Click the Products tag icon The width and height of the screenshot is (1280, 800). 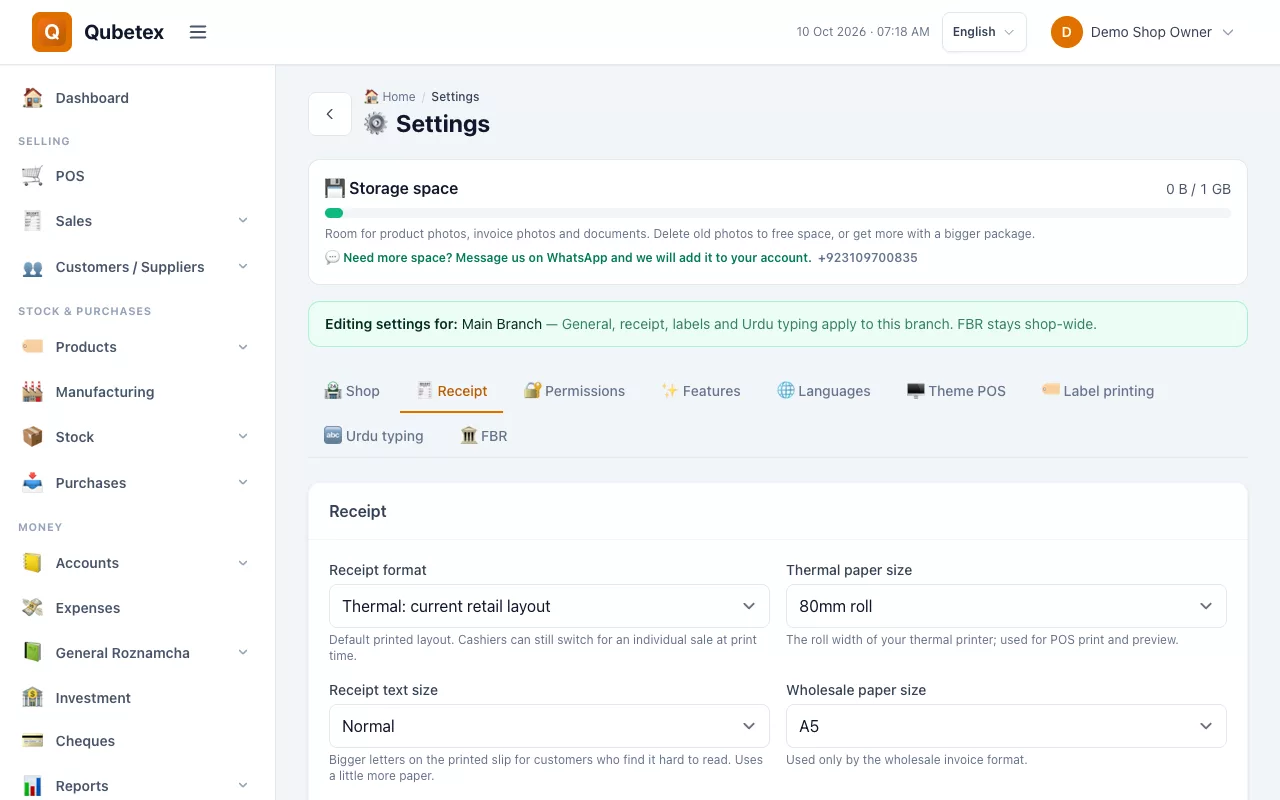33,347
